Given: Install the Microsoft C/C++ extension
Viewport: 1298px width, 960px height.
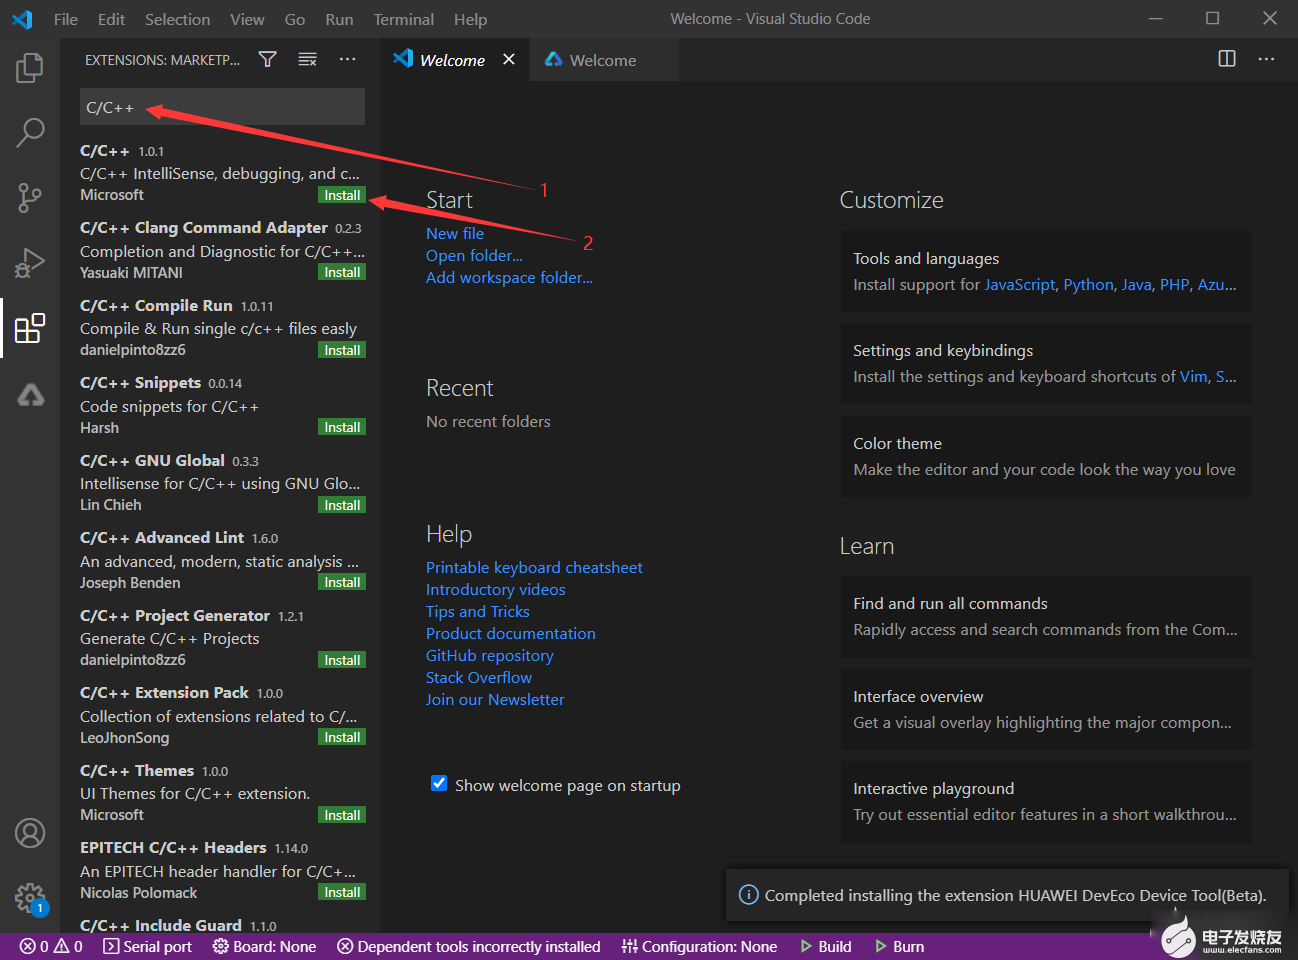Looking at the screenshot, I should click(342, 195).
